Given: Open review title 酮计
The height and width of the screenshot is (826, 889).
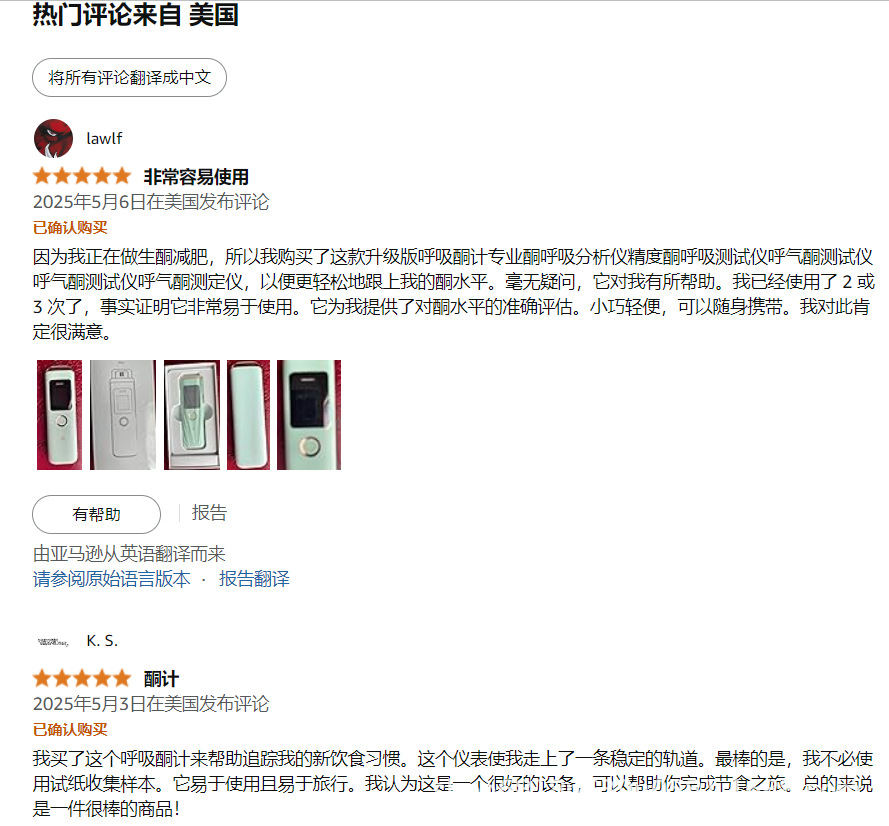Looking at the screenshot, I should click(x=161, y=679).
